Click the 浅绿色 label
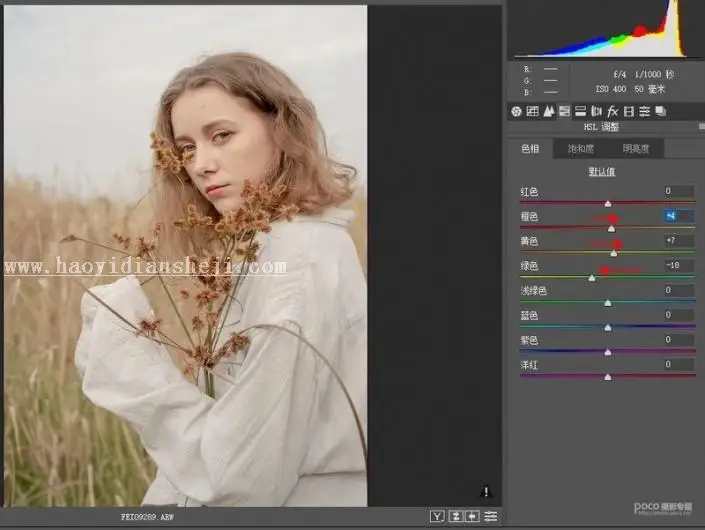Screen dimensions: 705x530 [x=534, y=291]
